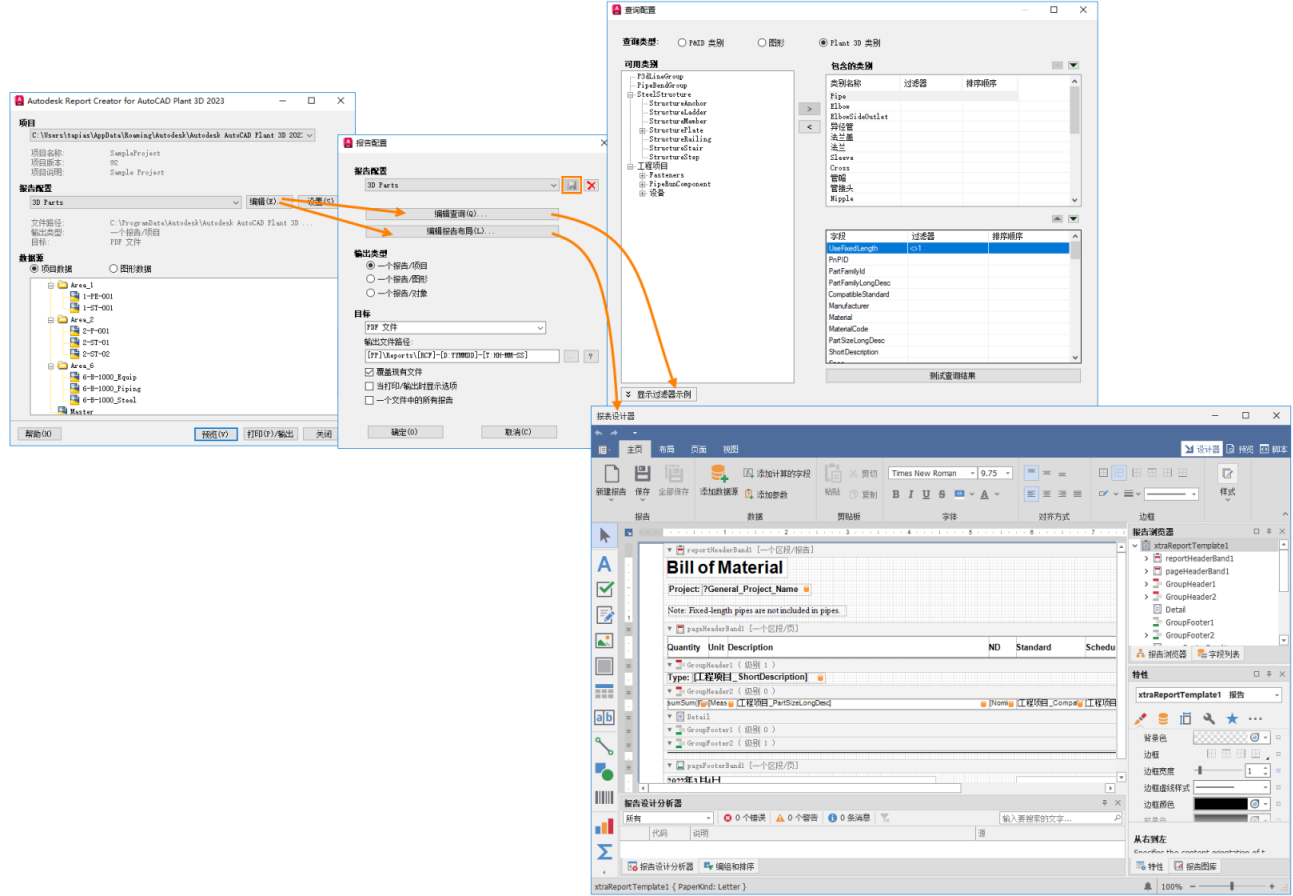Switch to the Page (页面) ribbon tab

tap(699, 450)
